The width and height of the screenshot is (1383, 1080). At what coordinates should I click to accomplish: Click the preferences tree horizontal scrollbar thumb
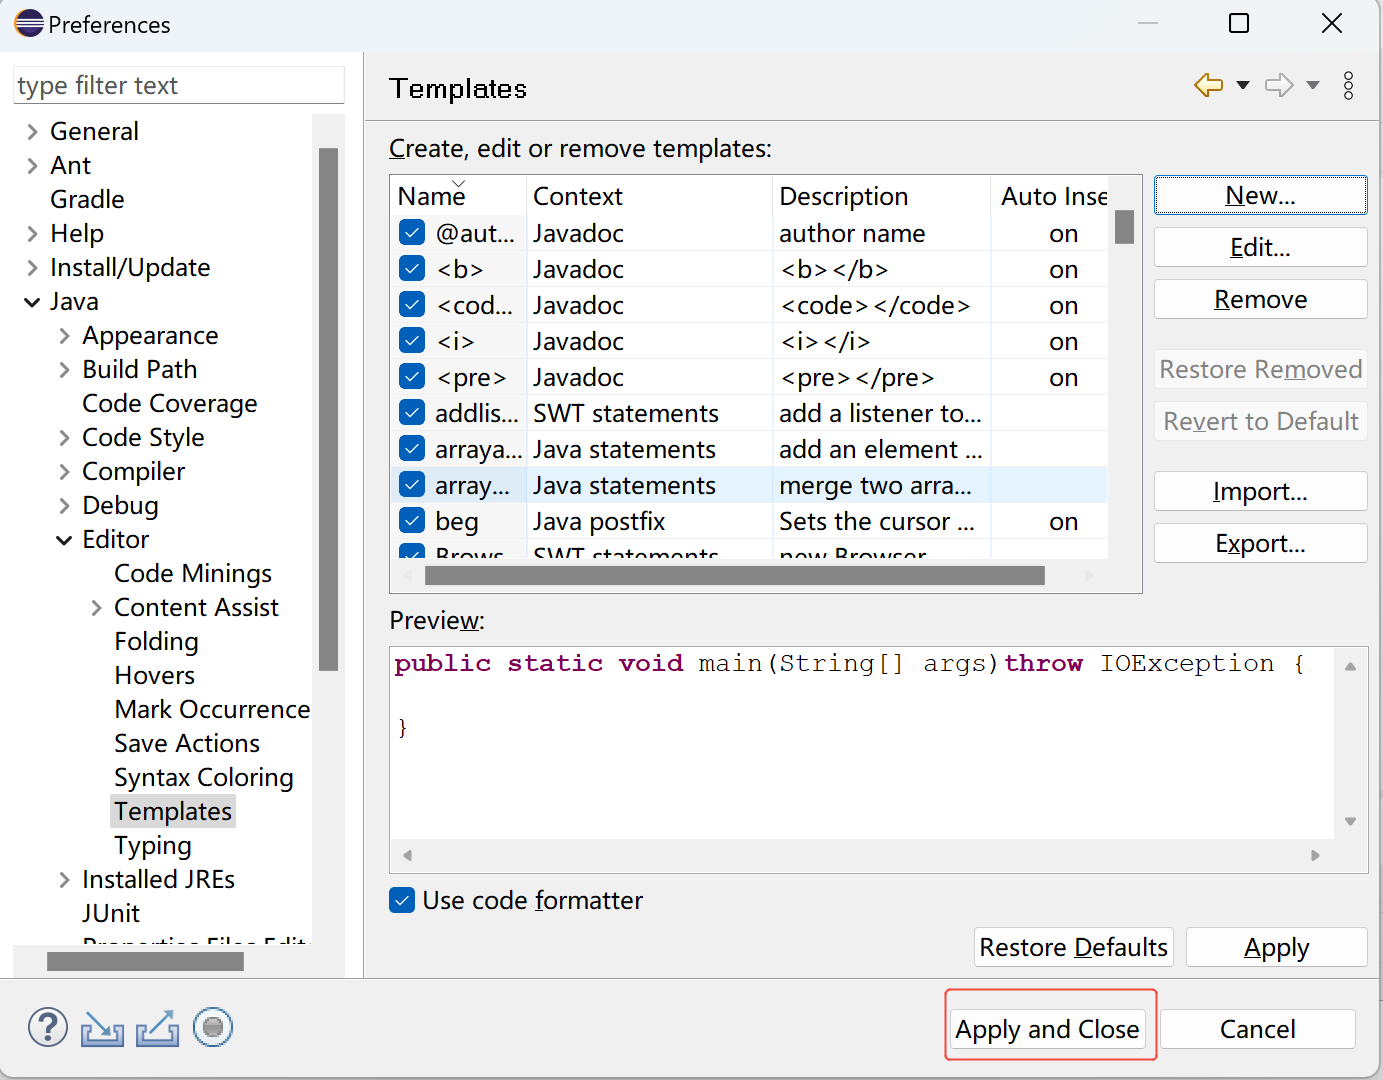click(145, 961)
